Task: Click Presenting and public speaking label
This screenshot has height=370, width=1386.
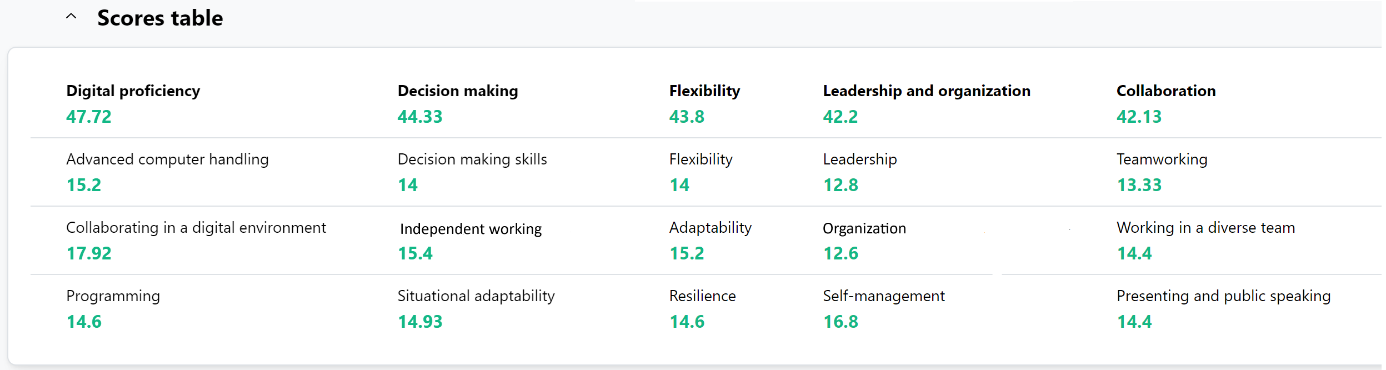Action: [x=1224, y=296]
